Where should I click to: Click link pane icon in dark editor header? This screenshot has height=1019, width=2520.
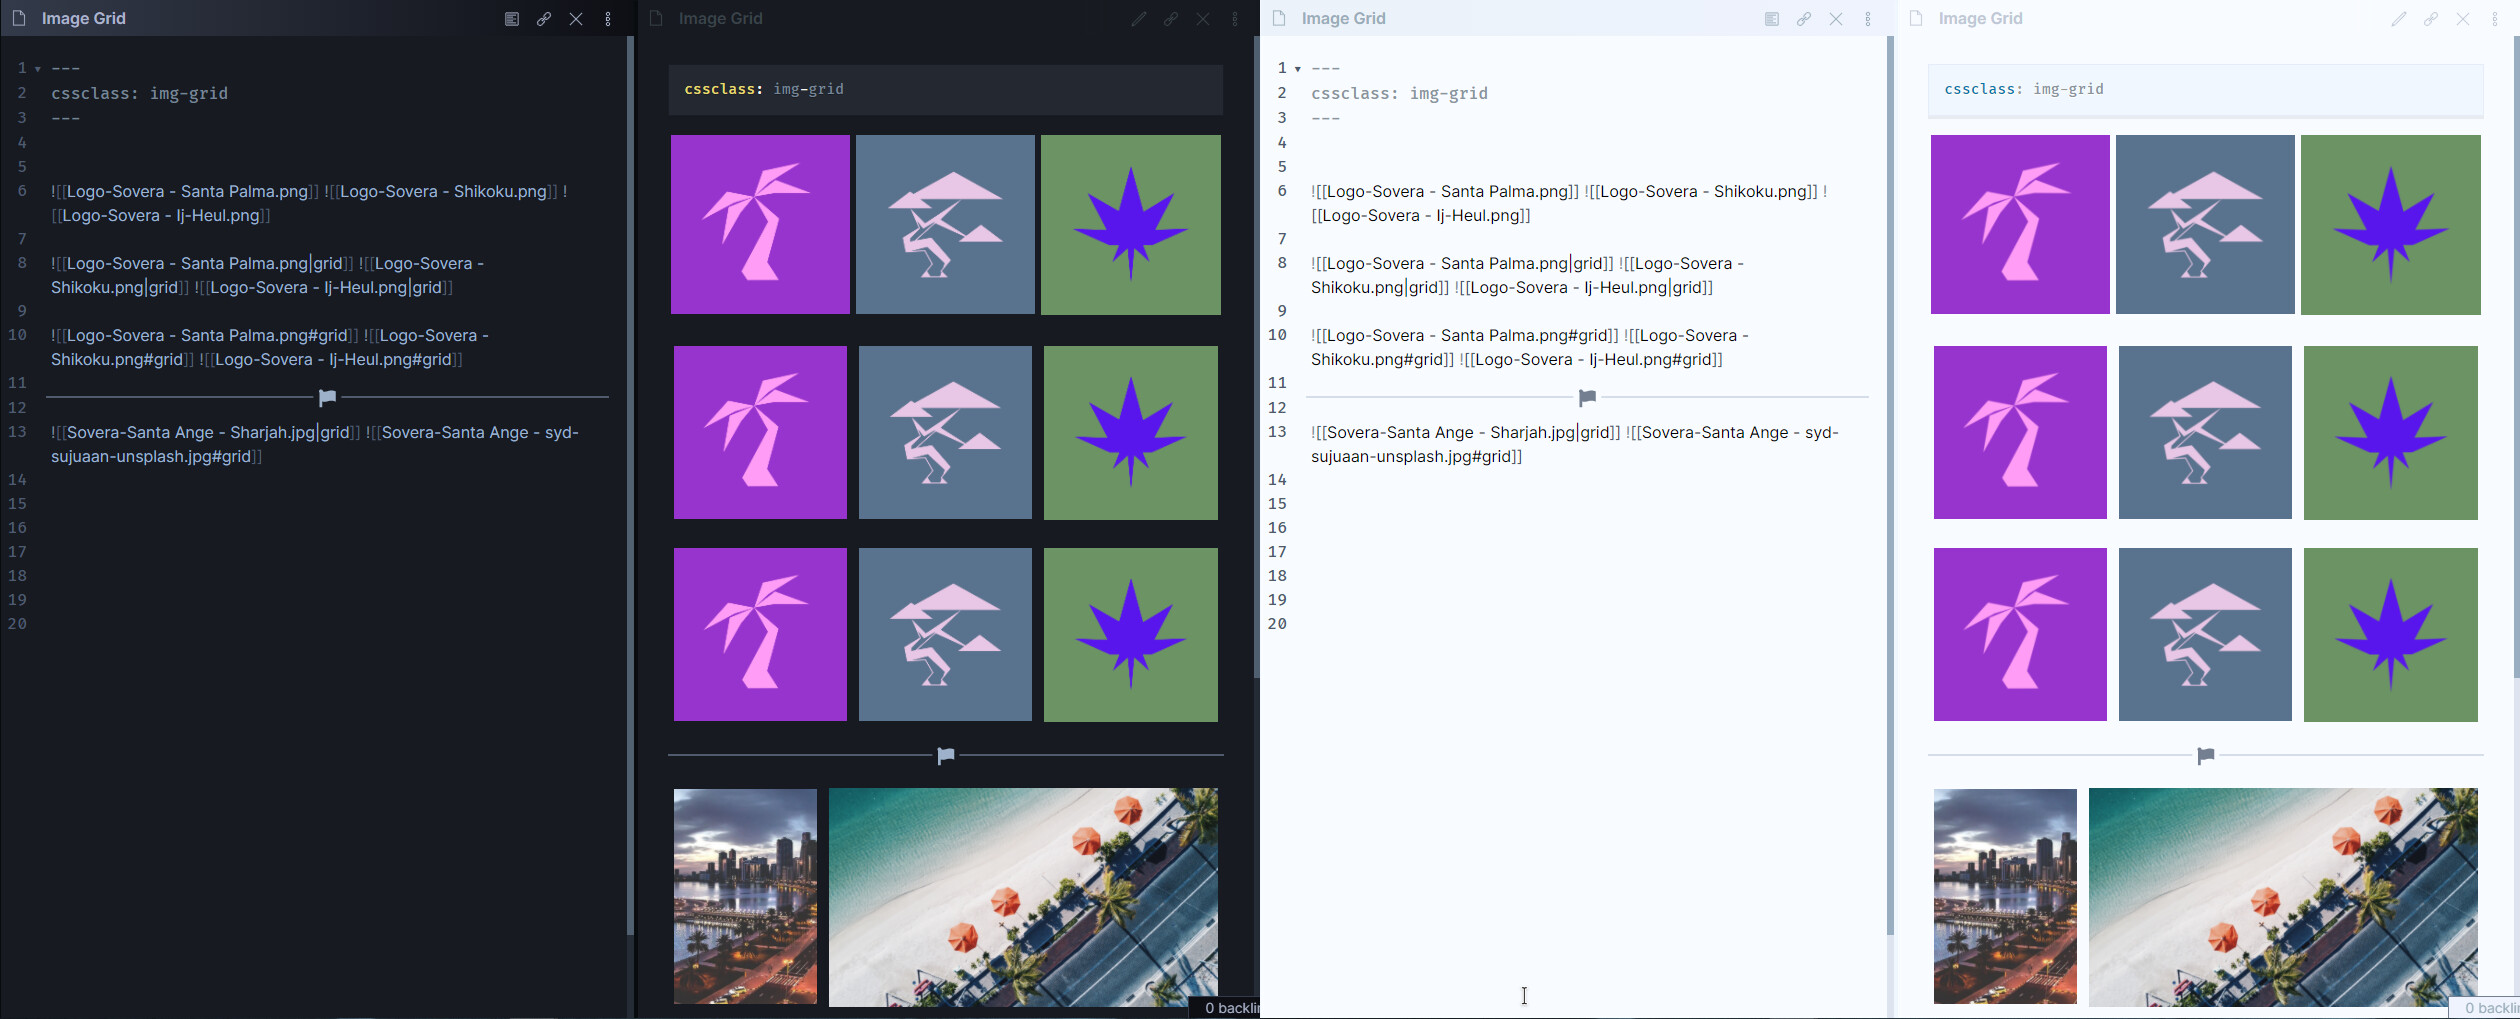tap(544, 19)
